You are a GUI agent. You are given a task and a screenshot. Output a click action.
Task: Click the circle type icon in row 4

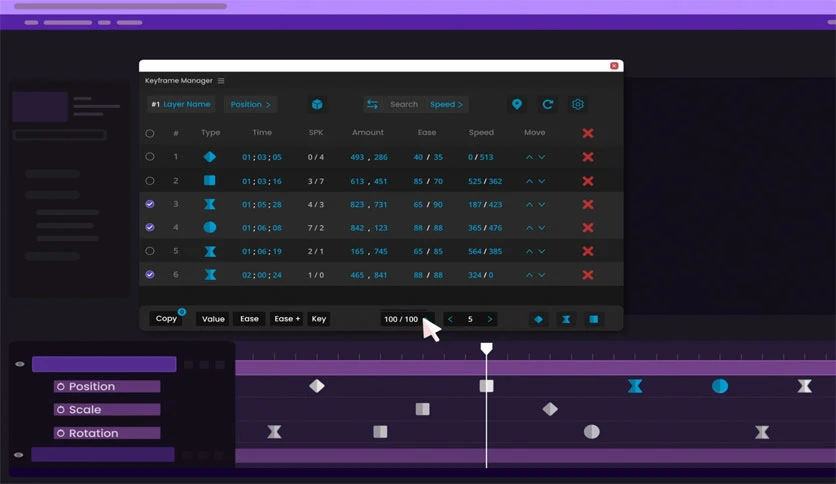click(x=210, y=228)
